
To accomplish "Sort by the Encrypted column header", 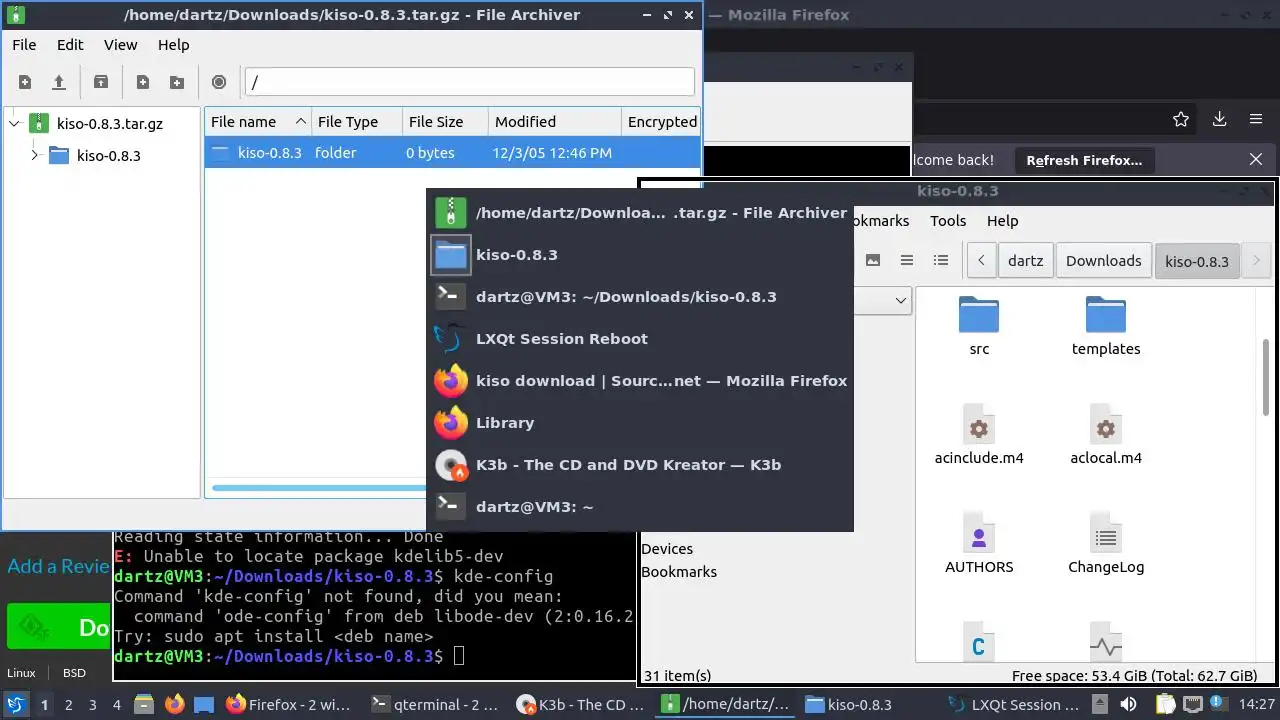I will click(x=661, y=122).
